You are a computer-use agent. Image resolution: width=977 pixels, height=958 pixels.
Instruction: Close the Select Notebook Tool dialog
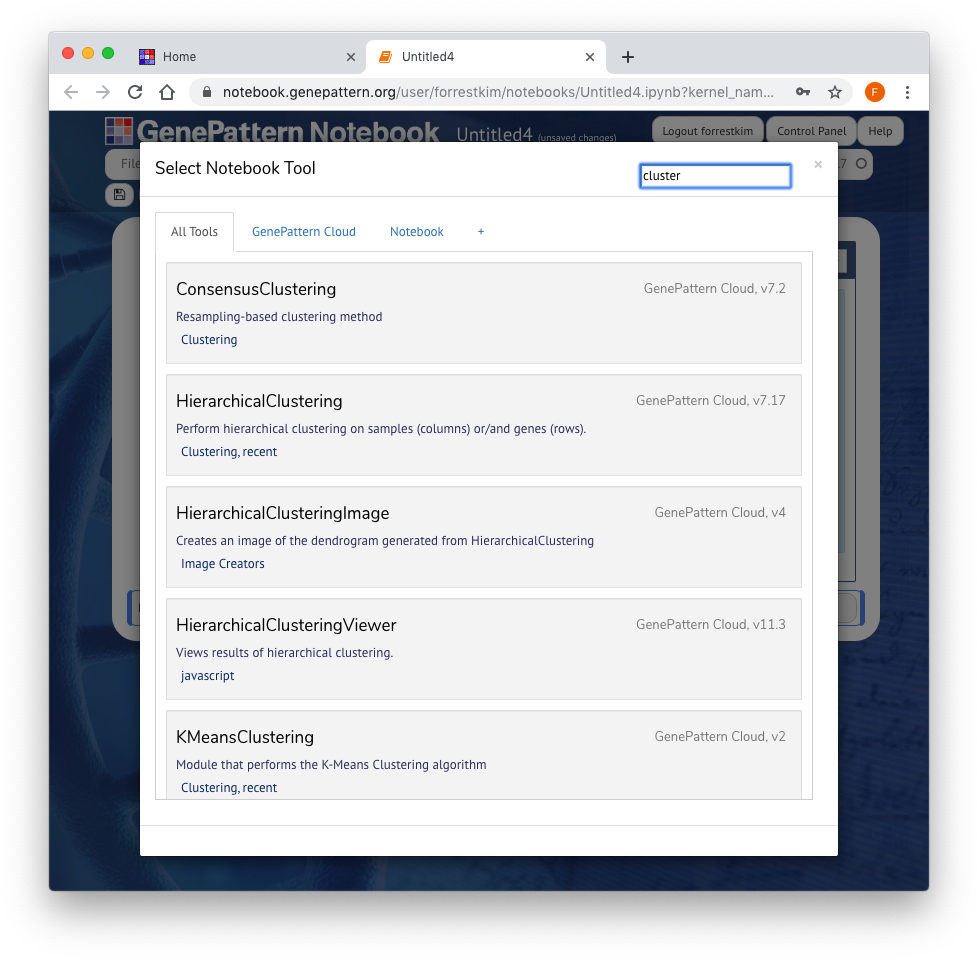coord(818,164)
